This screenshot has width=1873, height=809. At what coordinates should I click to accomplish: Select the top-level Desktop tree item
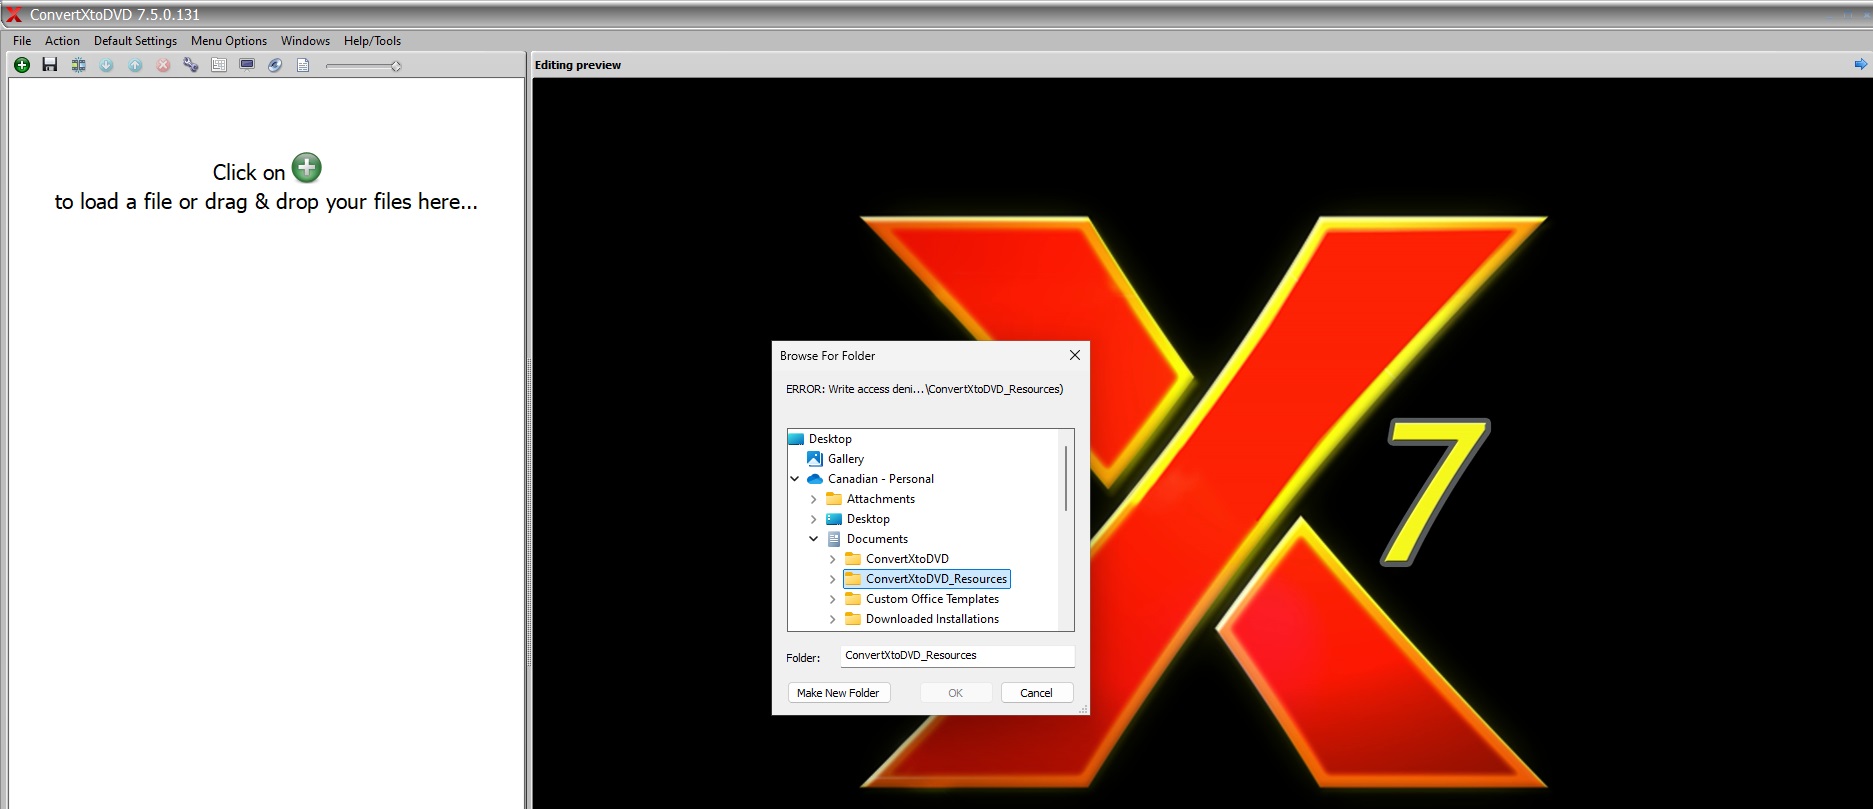coord(830,439)
